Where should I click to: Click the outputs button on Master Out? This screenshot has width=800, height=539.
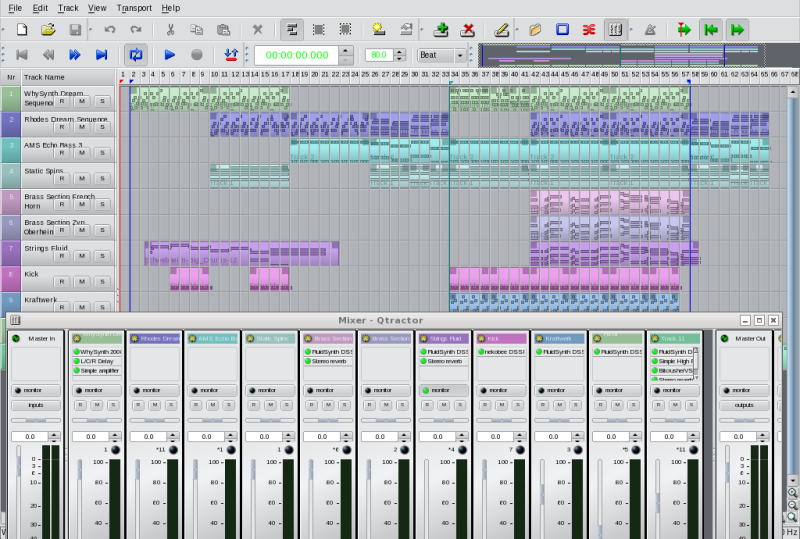743,405
